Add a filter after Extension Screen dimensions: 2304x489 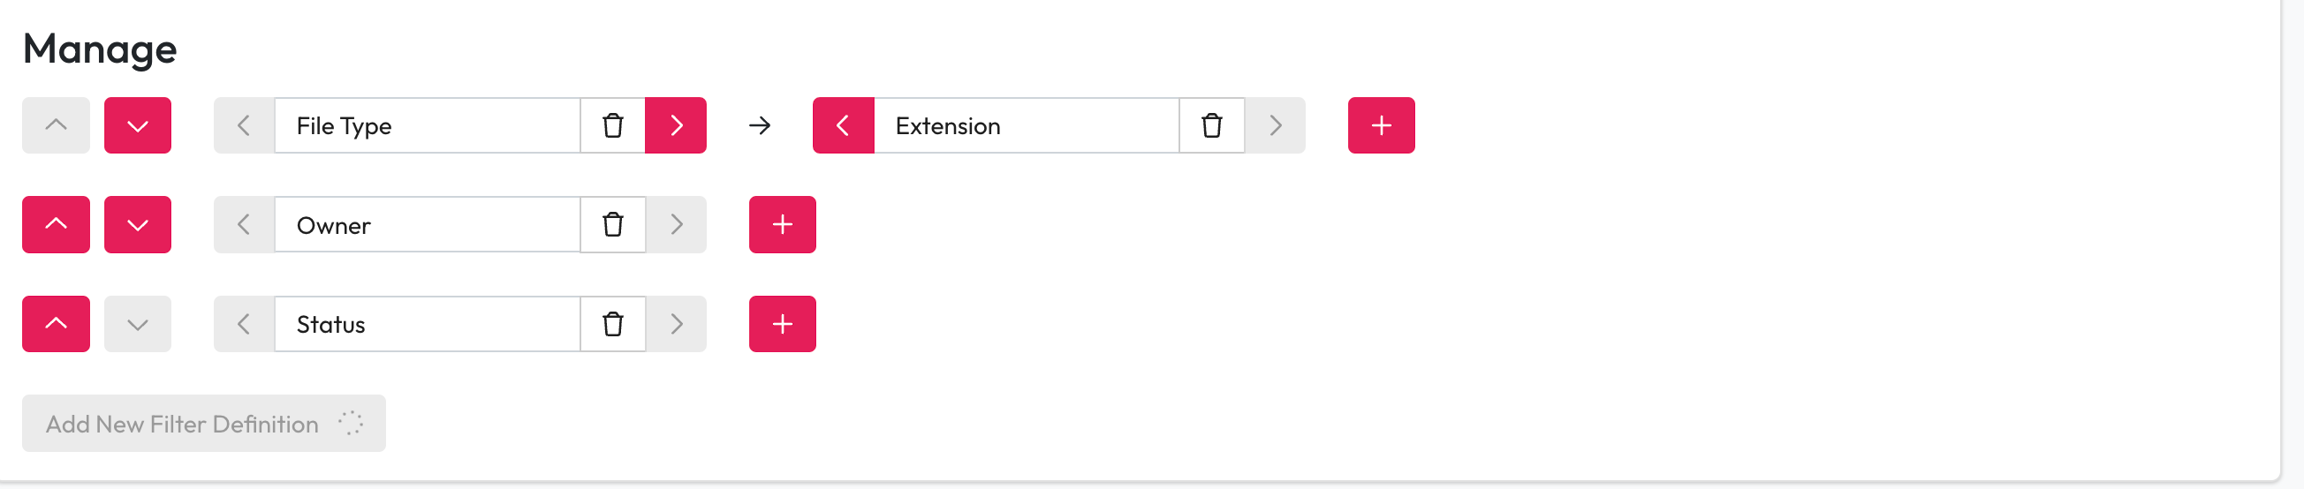[1381, 125]
